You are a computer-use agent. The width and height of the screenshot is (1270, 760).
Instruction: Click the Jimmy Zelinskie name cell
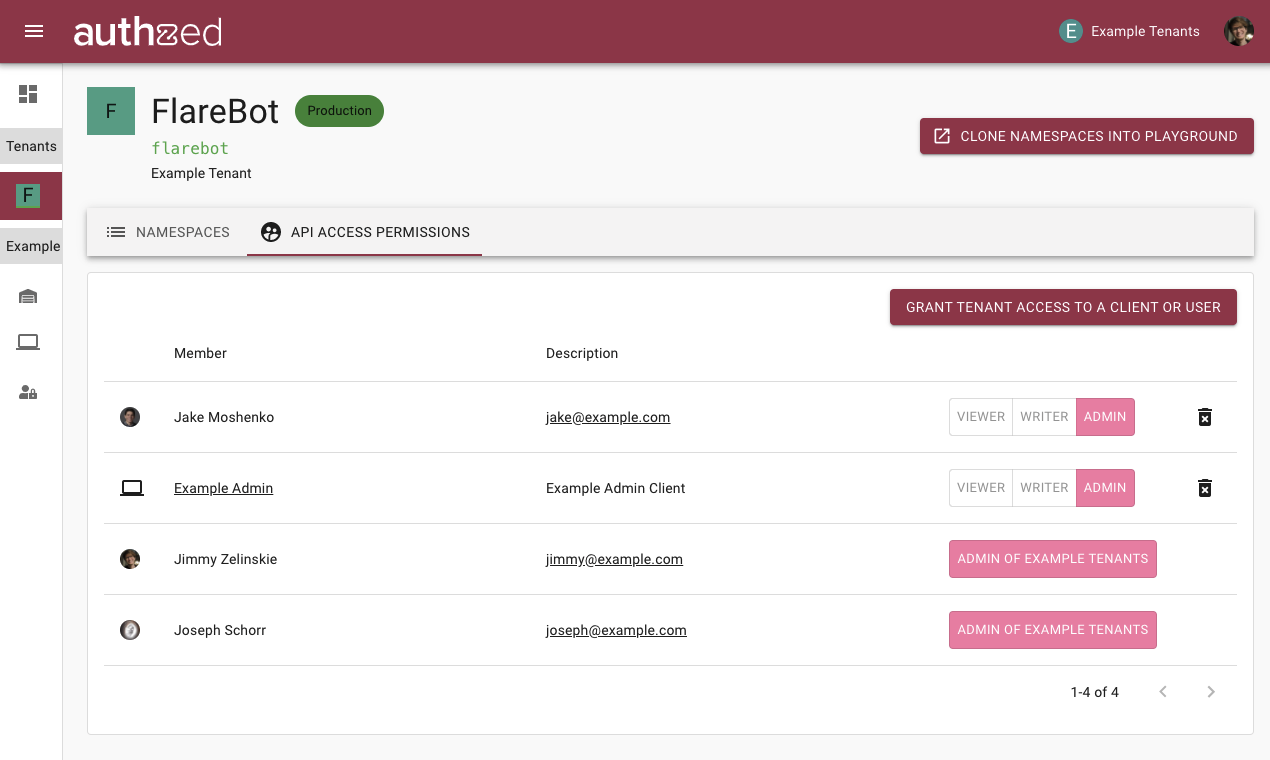(x=225, y=559)
